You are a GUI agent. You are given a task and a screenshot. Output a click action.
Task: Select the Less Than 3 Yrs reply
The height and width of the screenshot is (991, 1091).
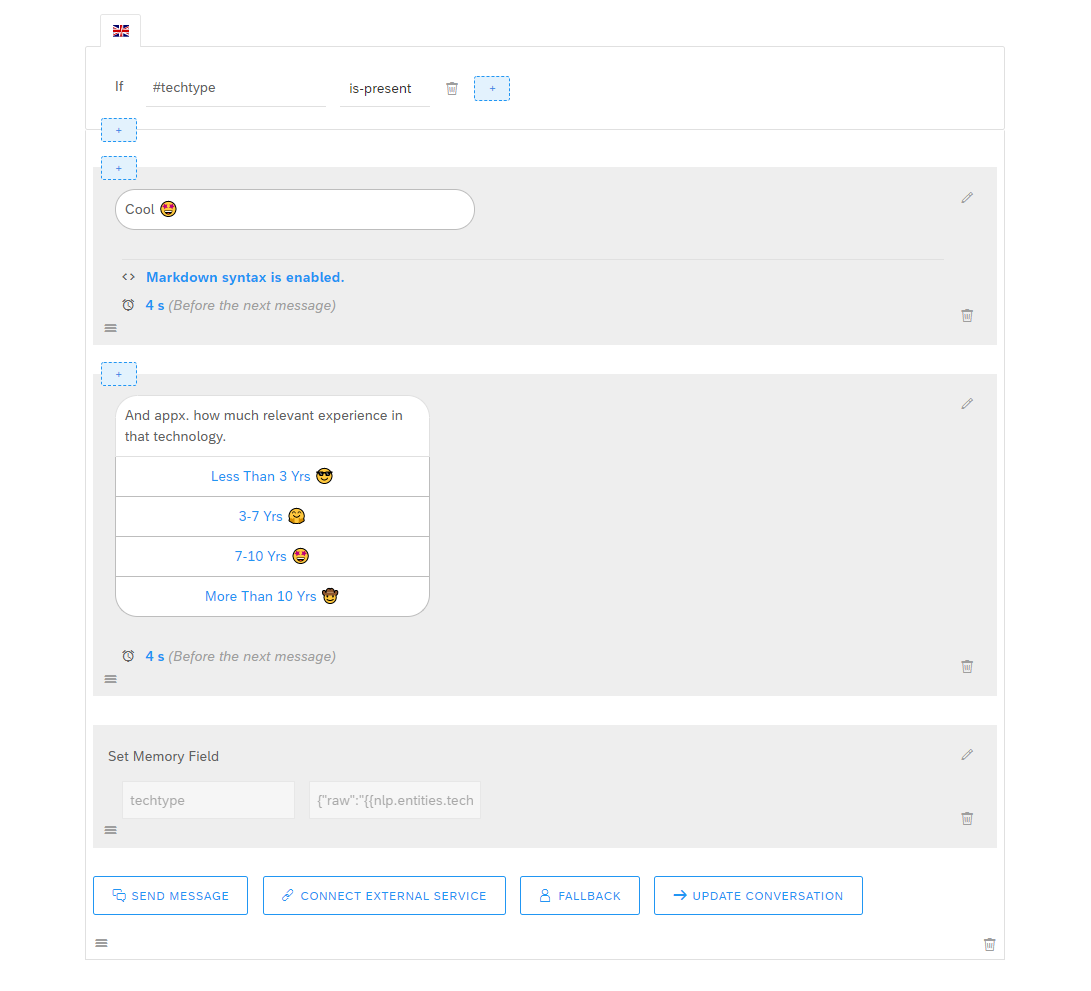[272, 477]
